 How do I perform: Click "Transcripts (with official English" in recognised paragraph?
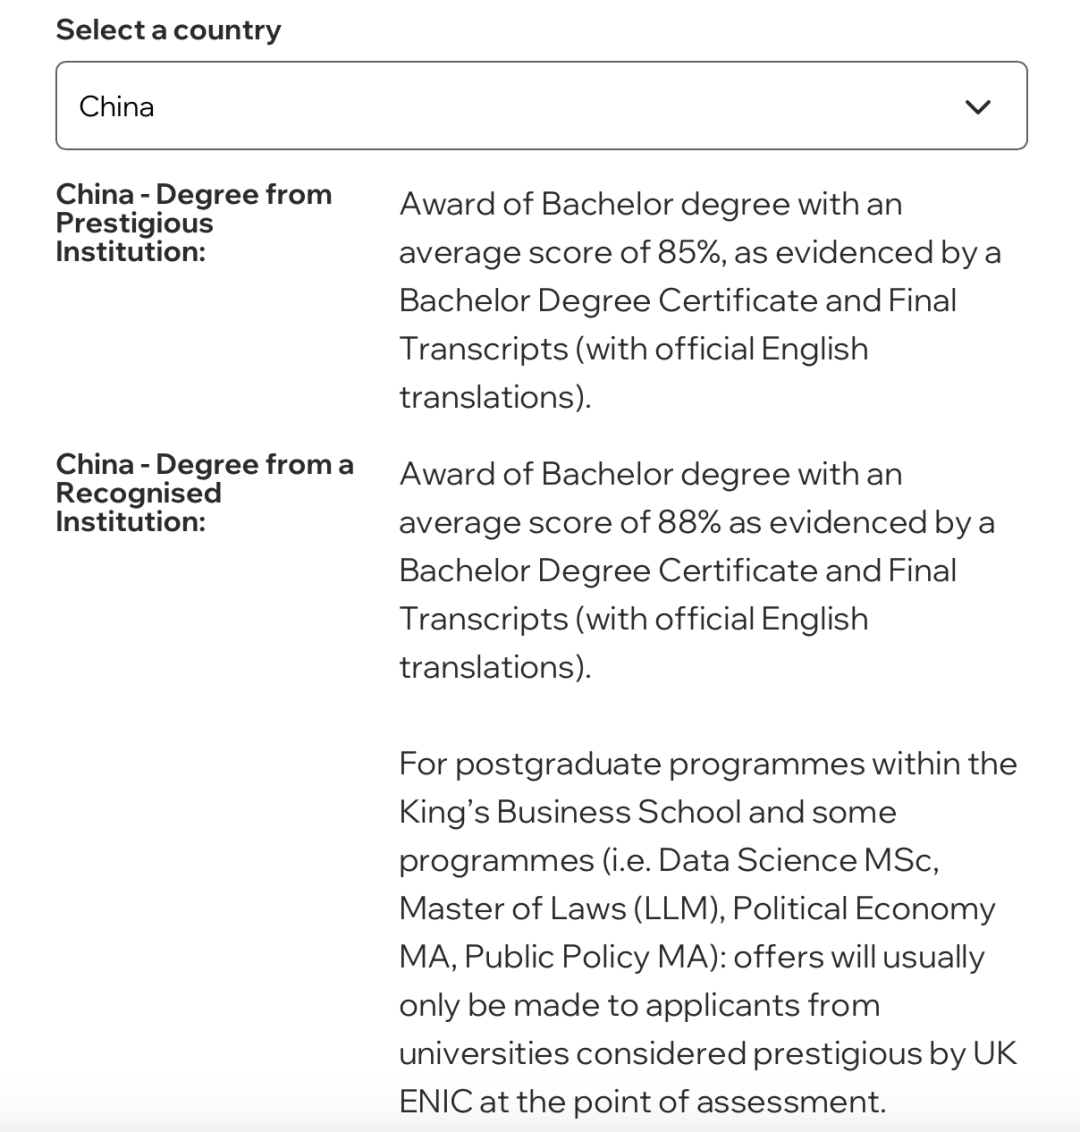[633, 618]
